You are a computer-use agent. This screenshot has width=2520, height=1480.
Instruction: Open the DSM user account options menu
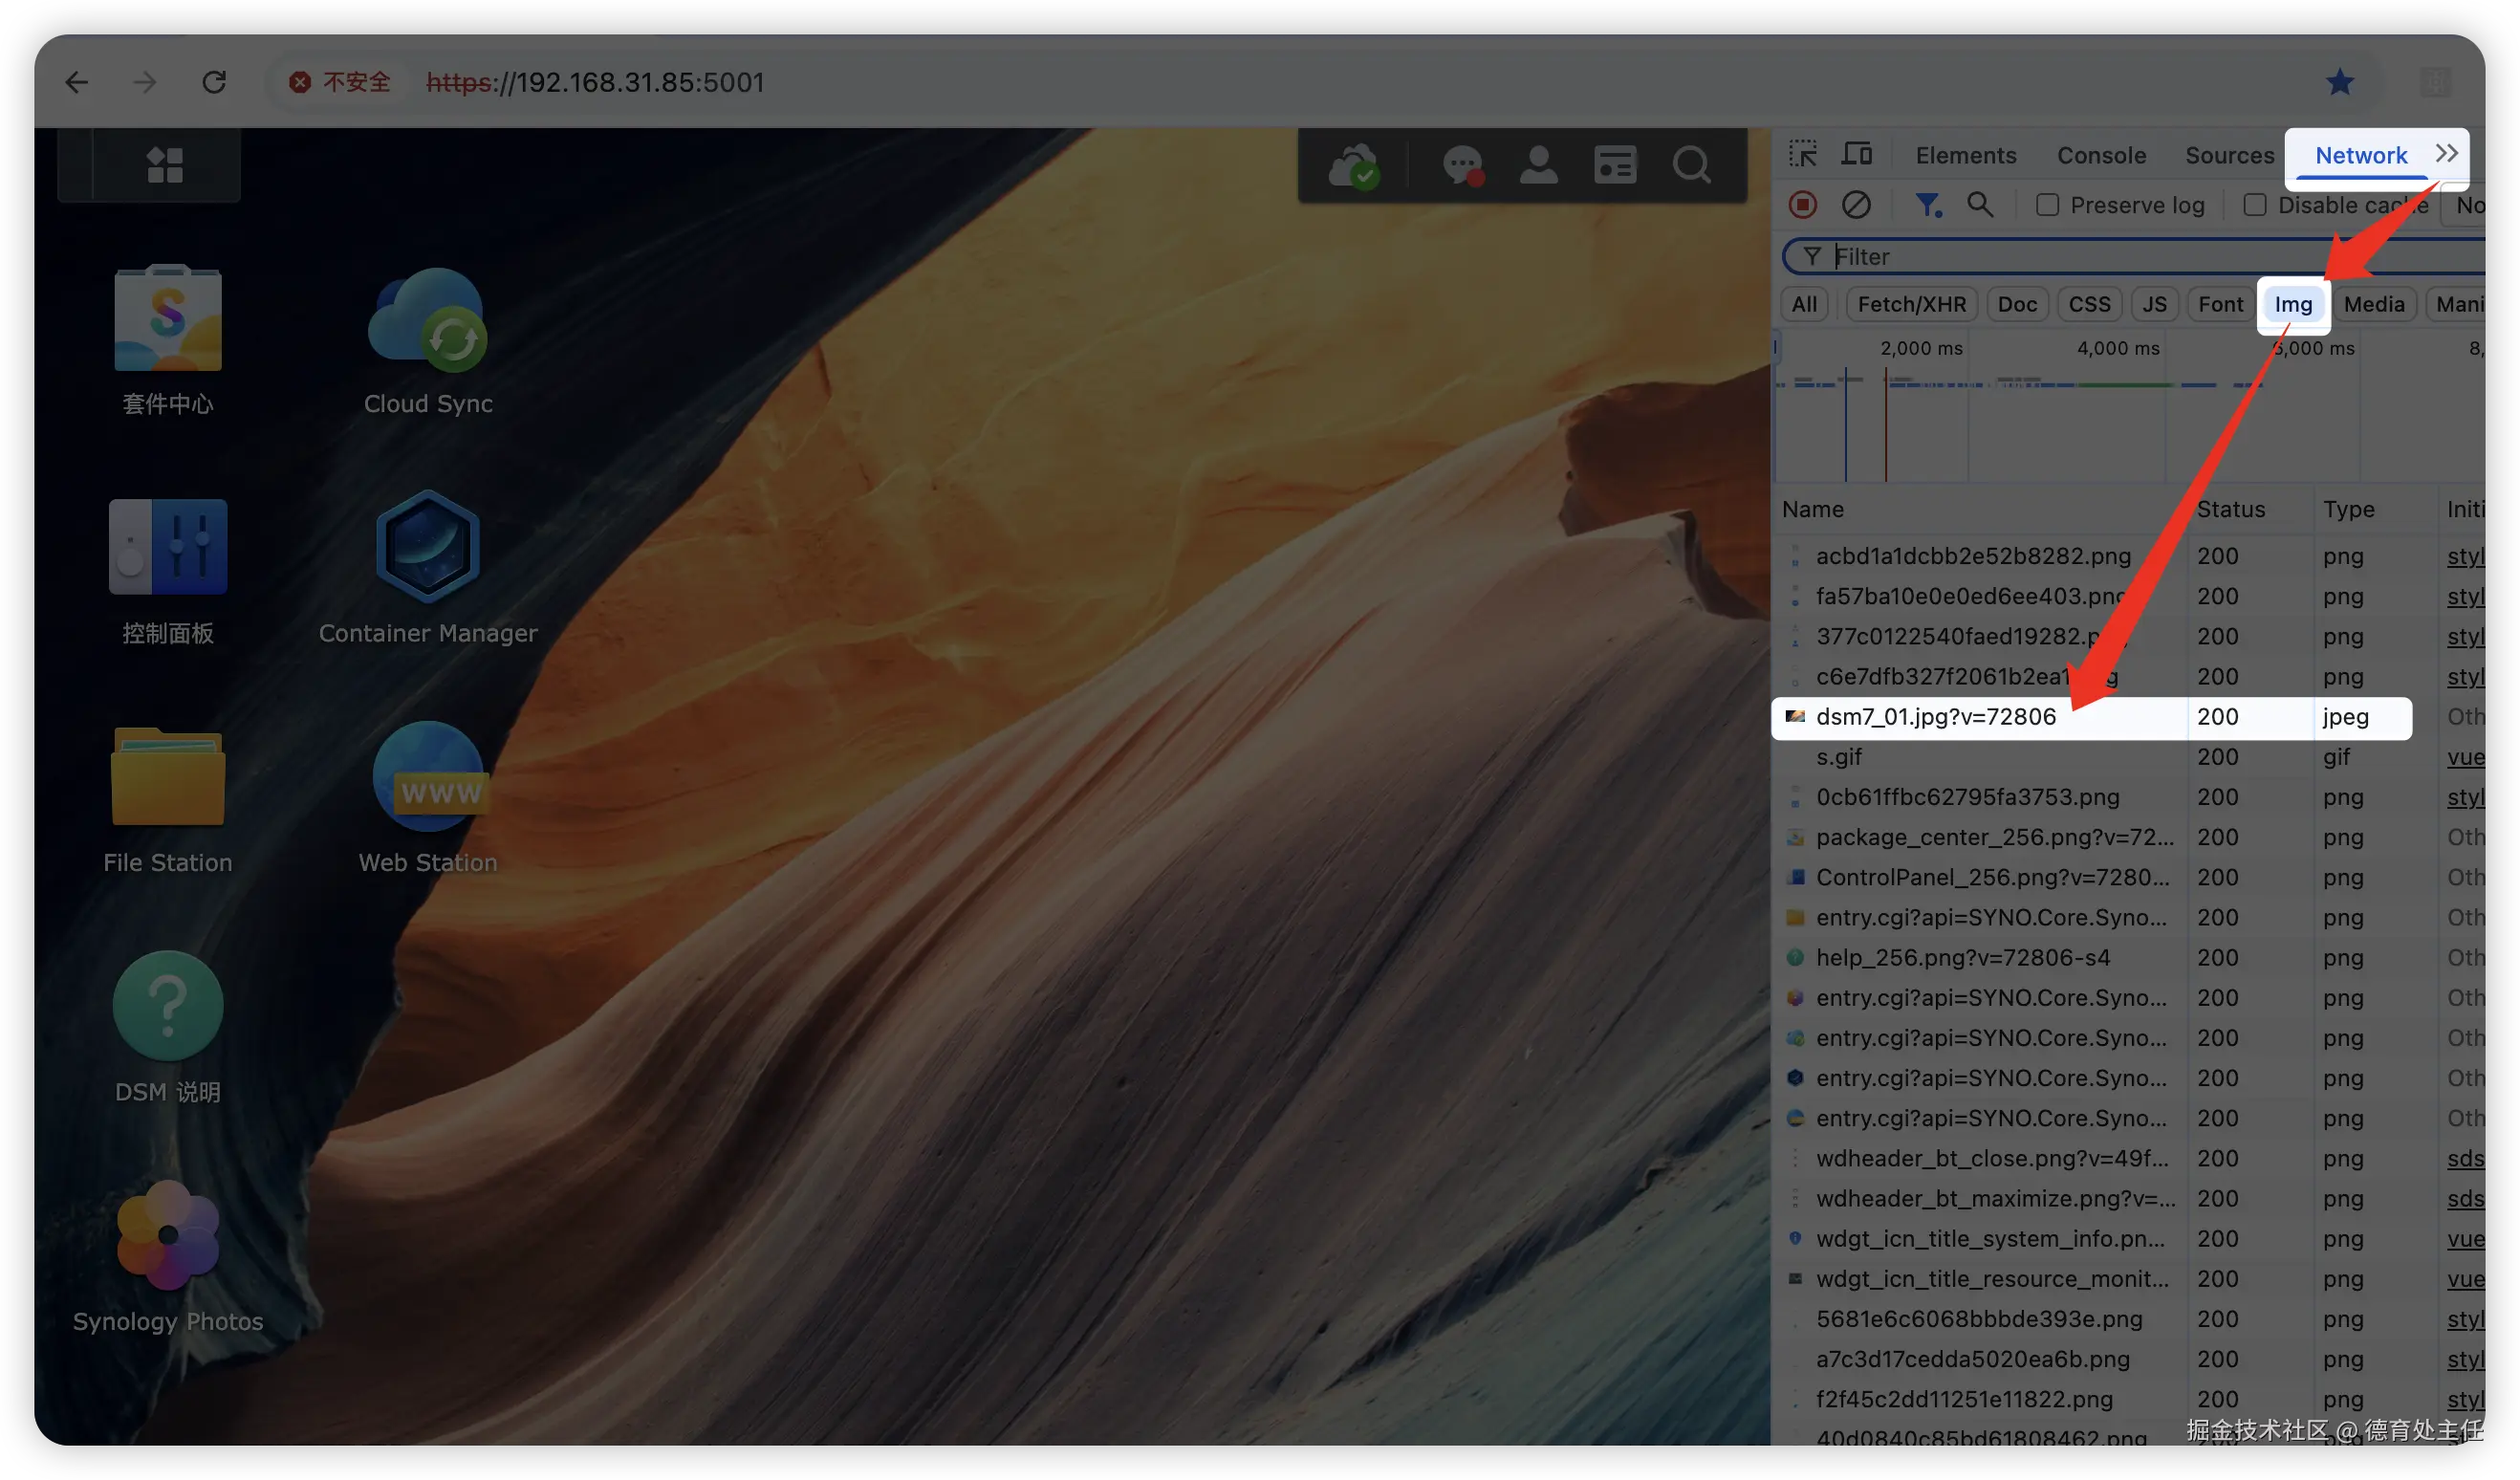coord(1538,165)
